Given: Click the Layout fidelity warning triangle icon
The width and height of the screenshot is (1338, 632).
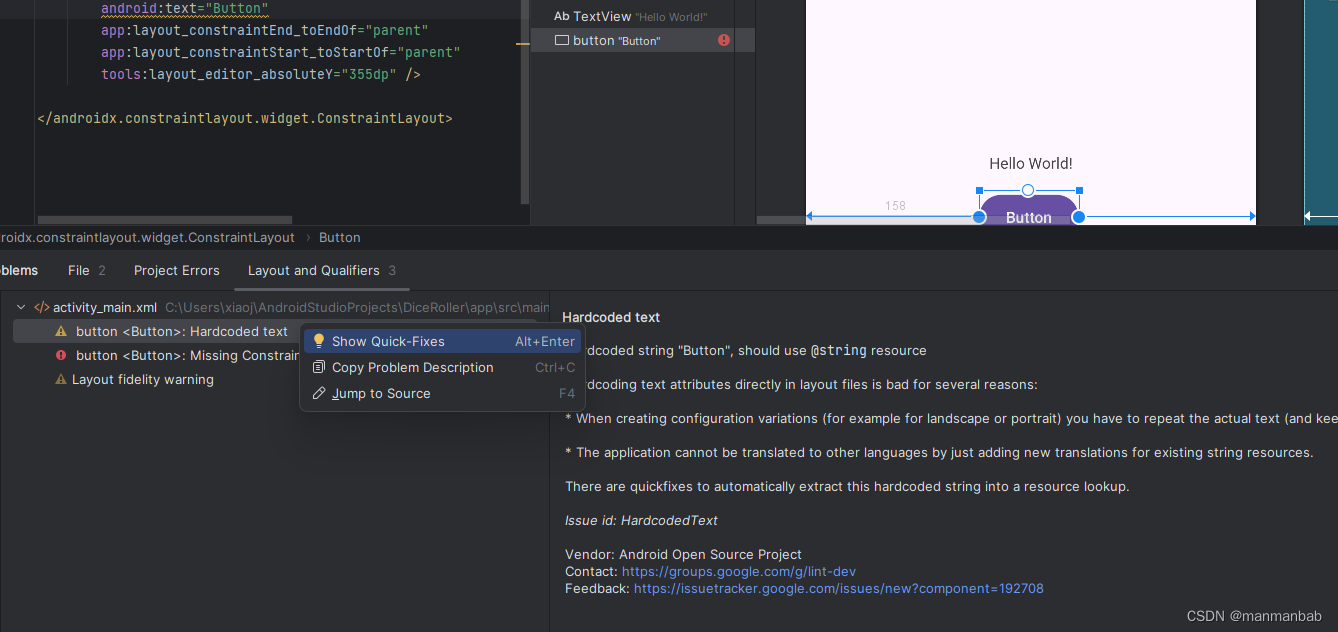Looking at the screenshot, I should (x=61, y=379).
